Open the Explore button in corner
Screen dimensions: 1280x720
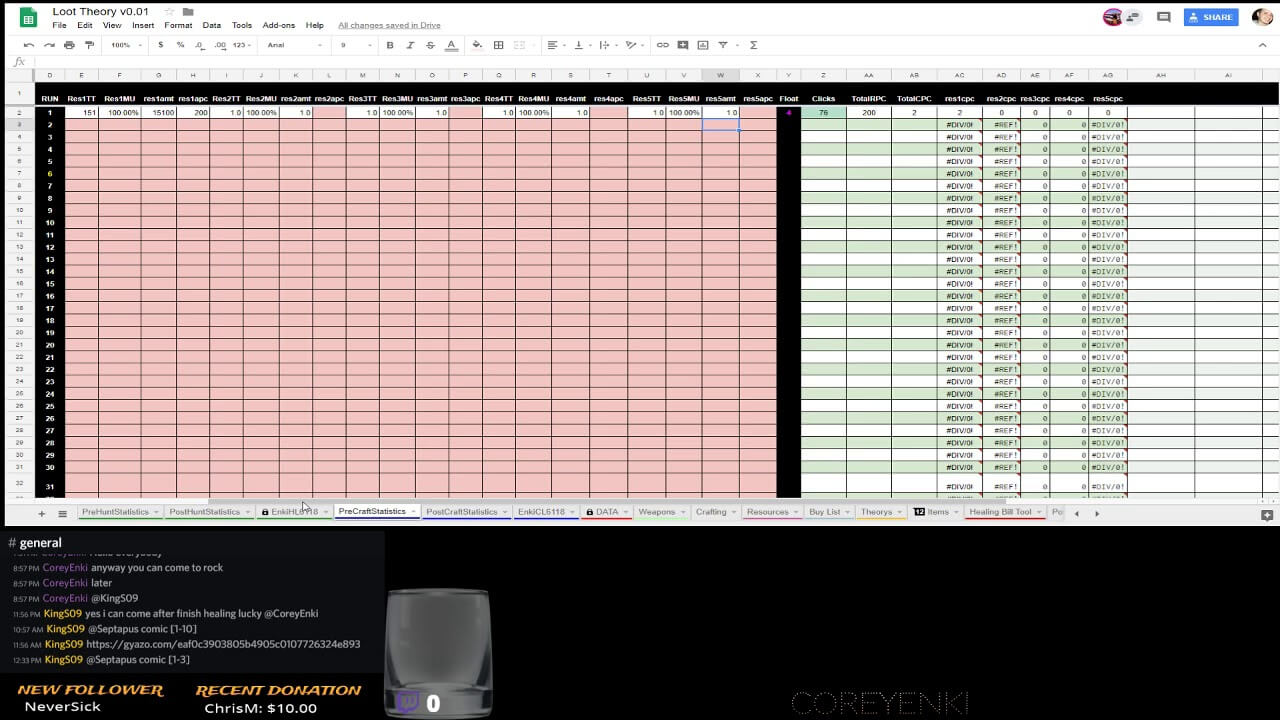pos(1266,514)
